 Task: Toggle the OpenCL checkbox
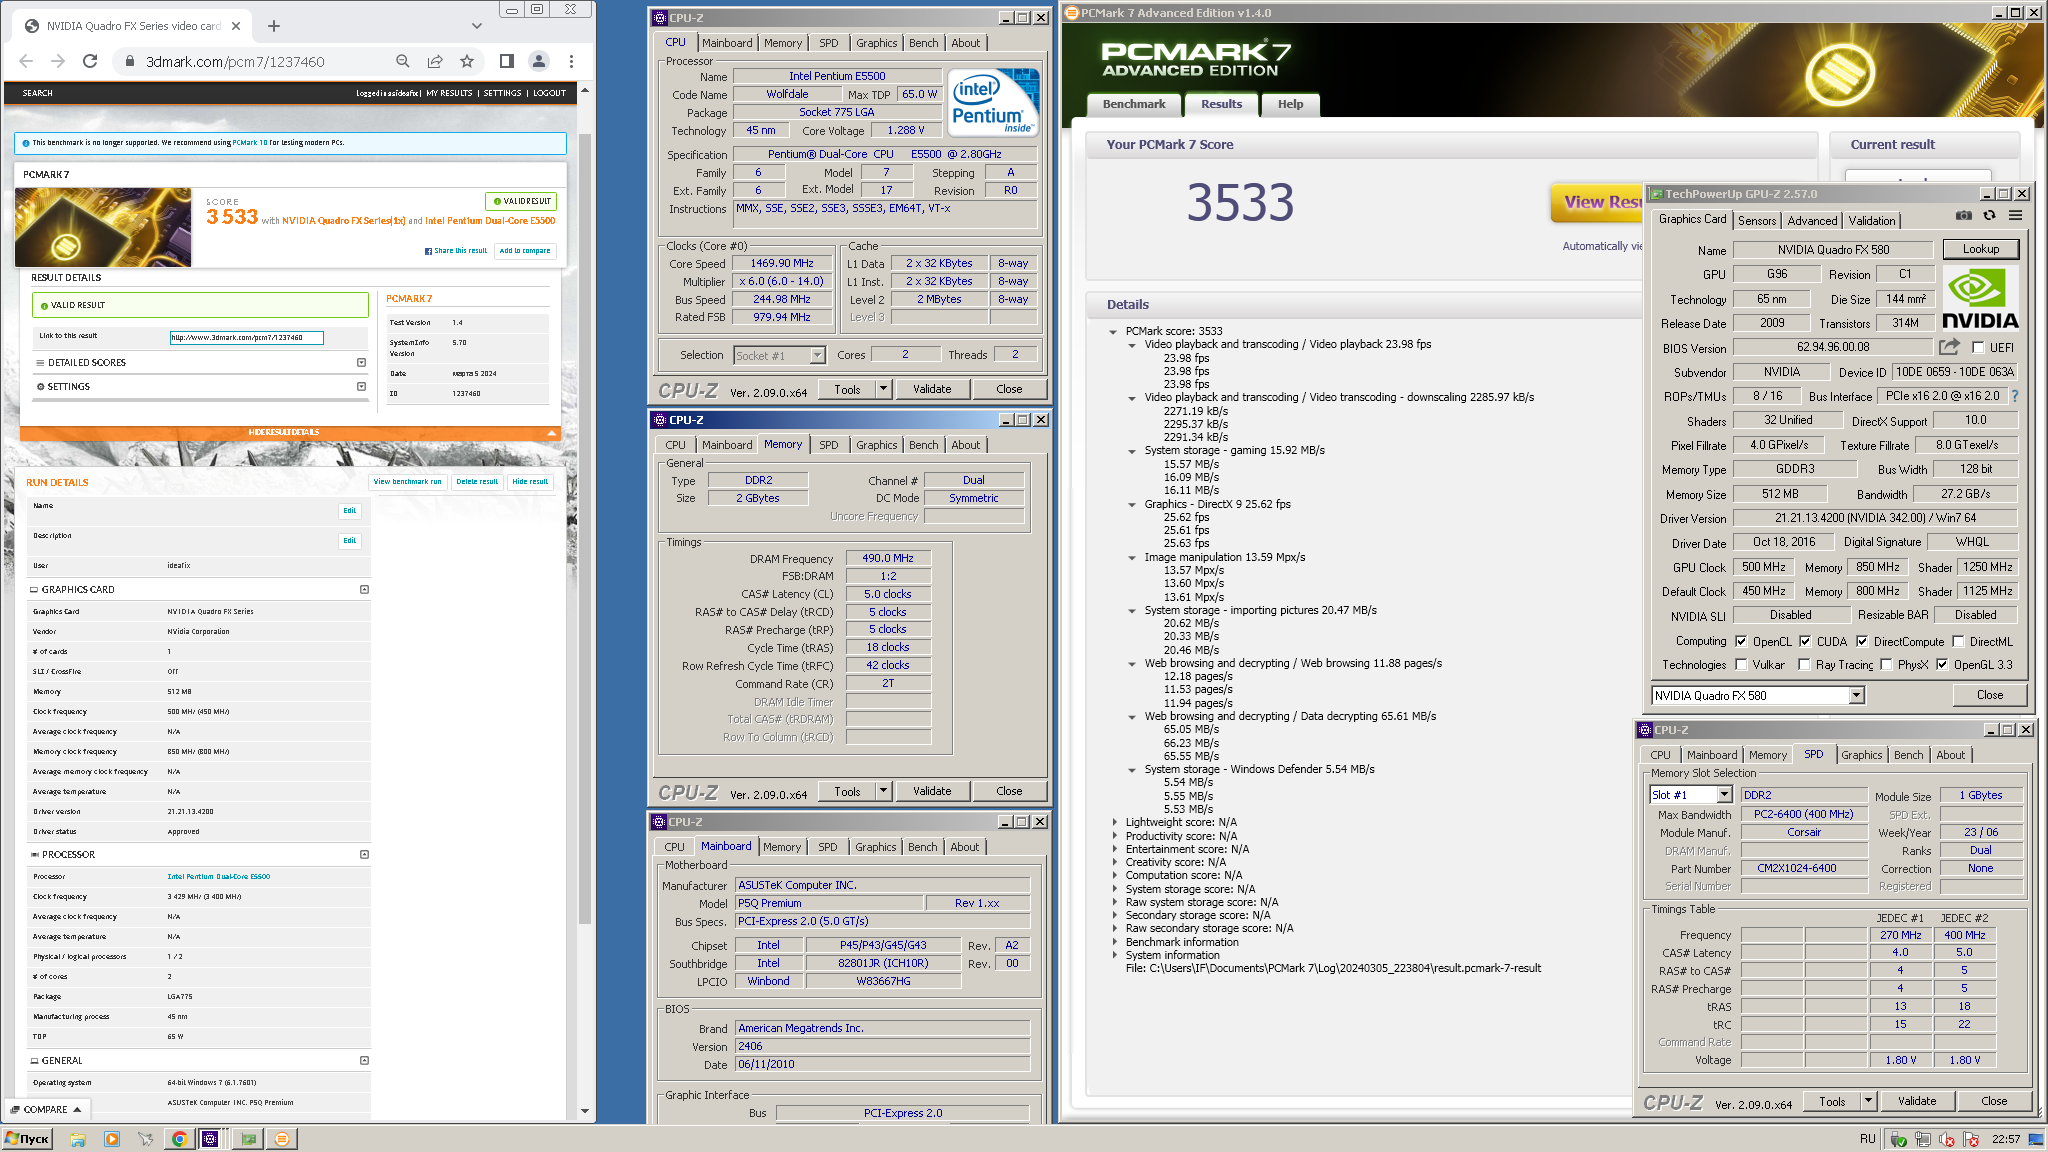1741,642
